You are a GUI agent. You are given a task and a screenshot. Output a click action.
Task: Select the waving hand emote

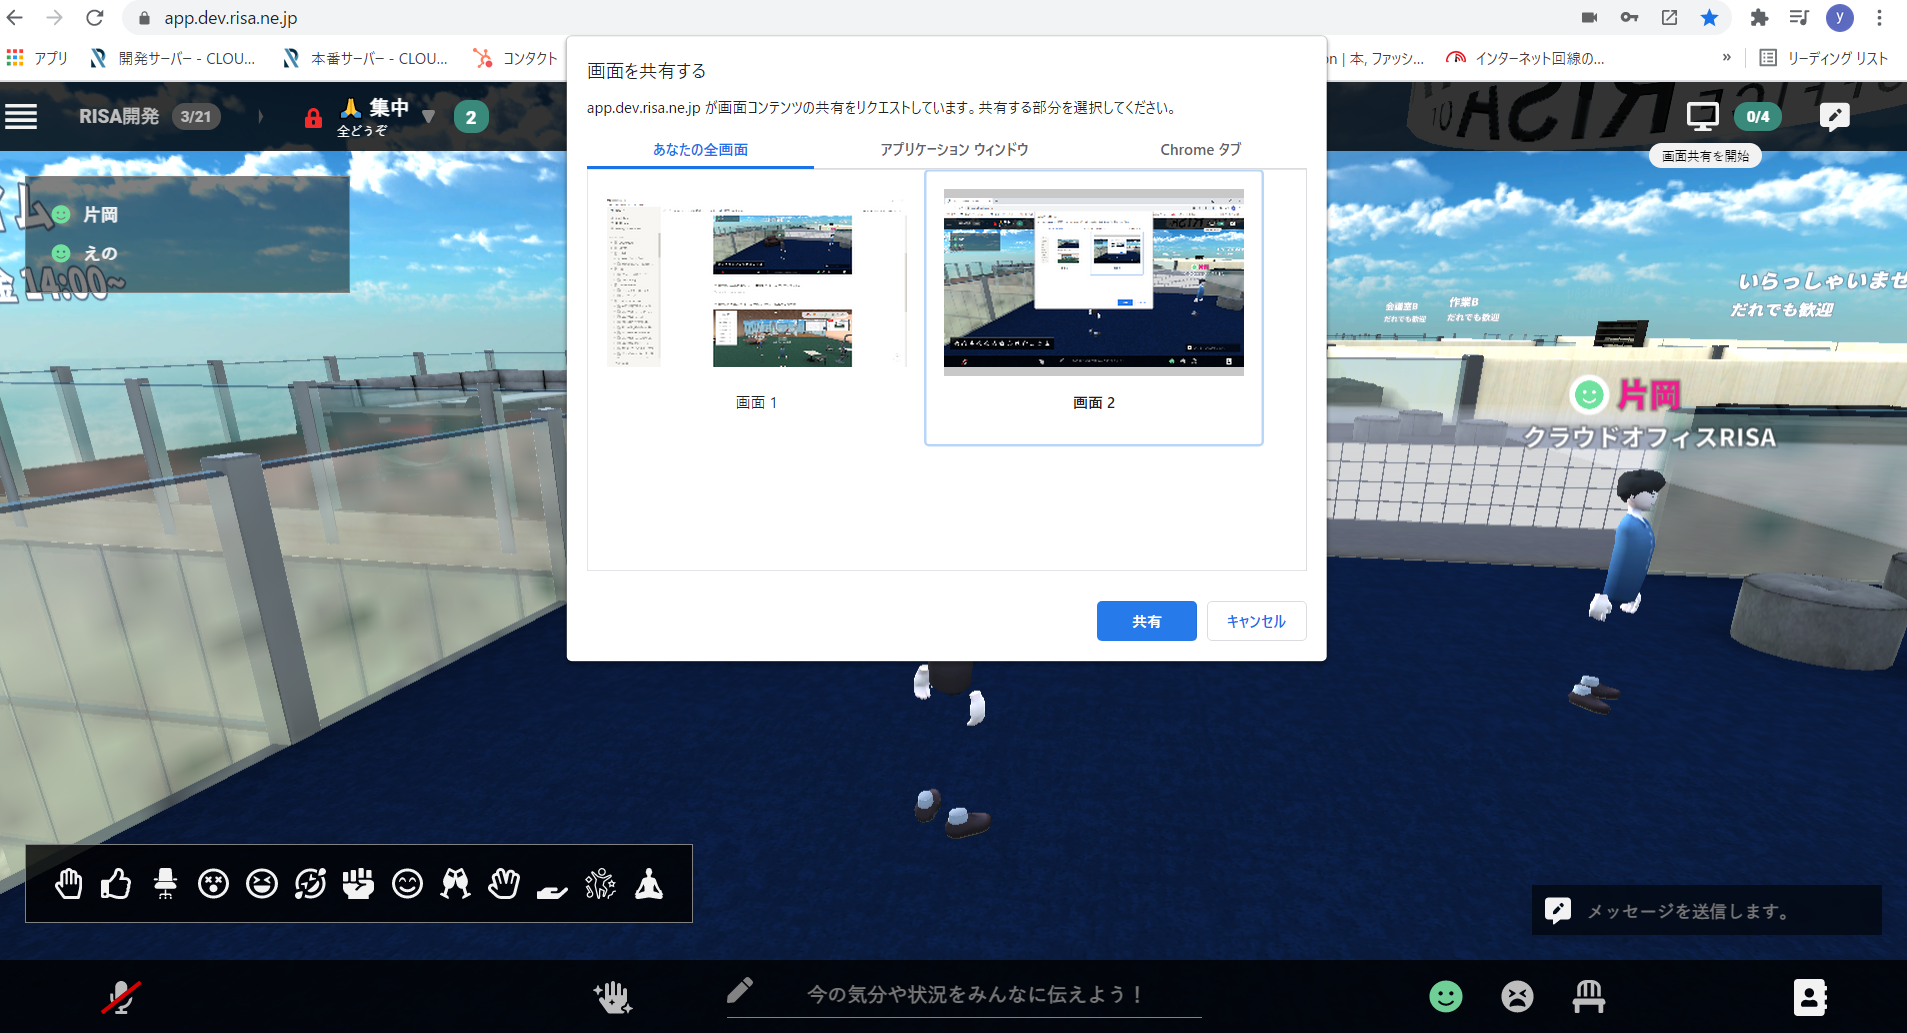(x=504, y=884)
